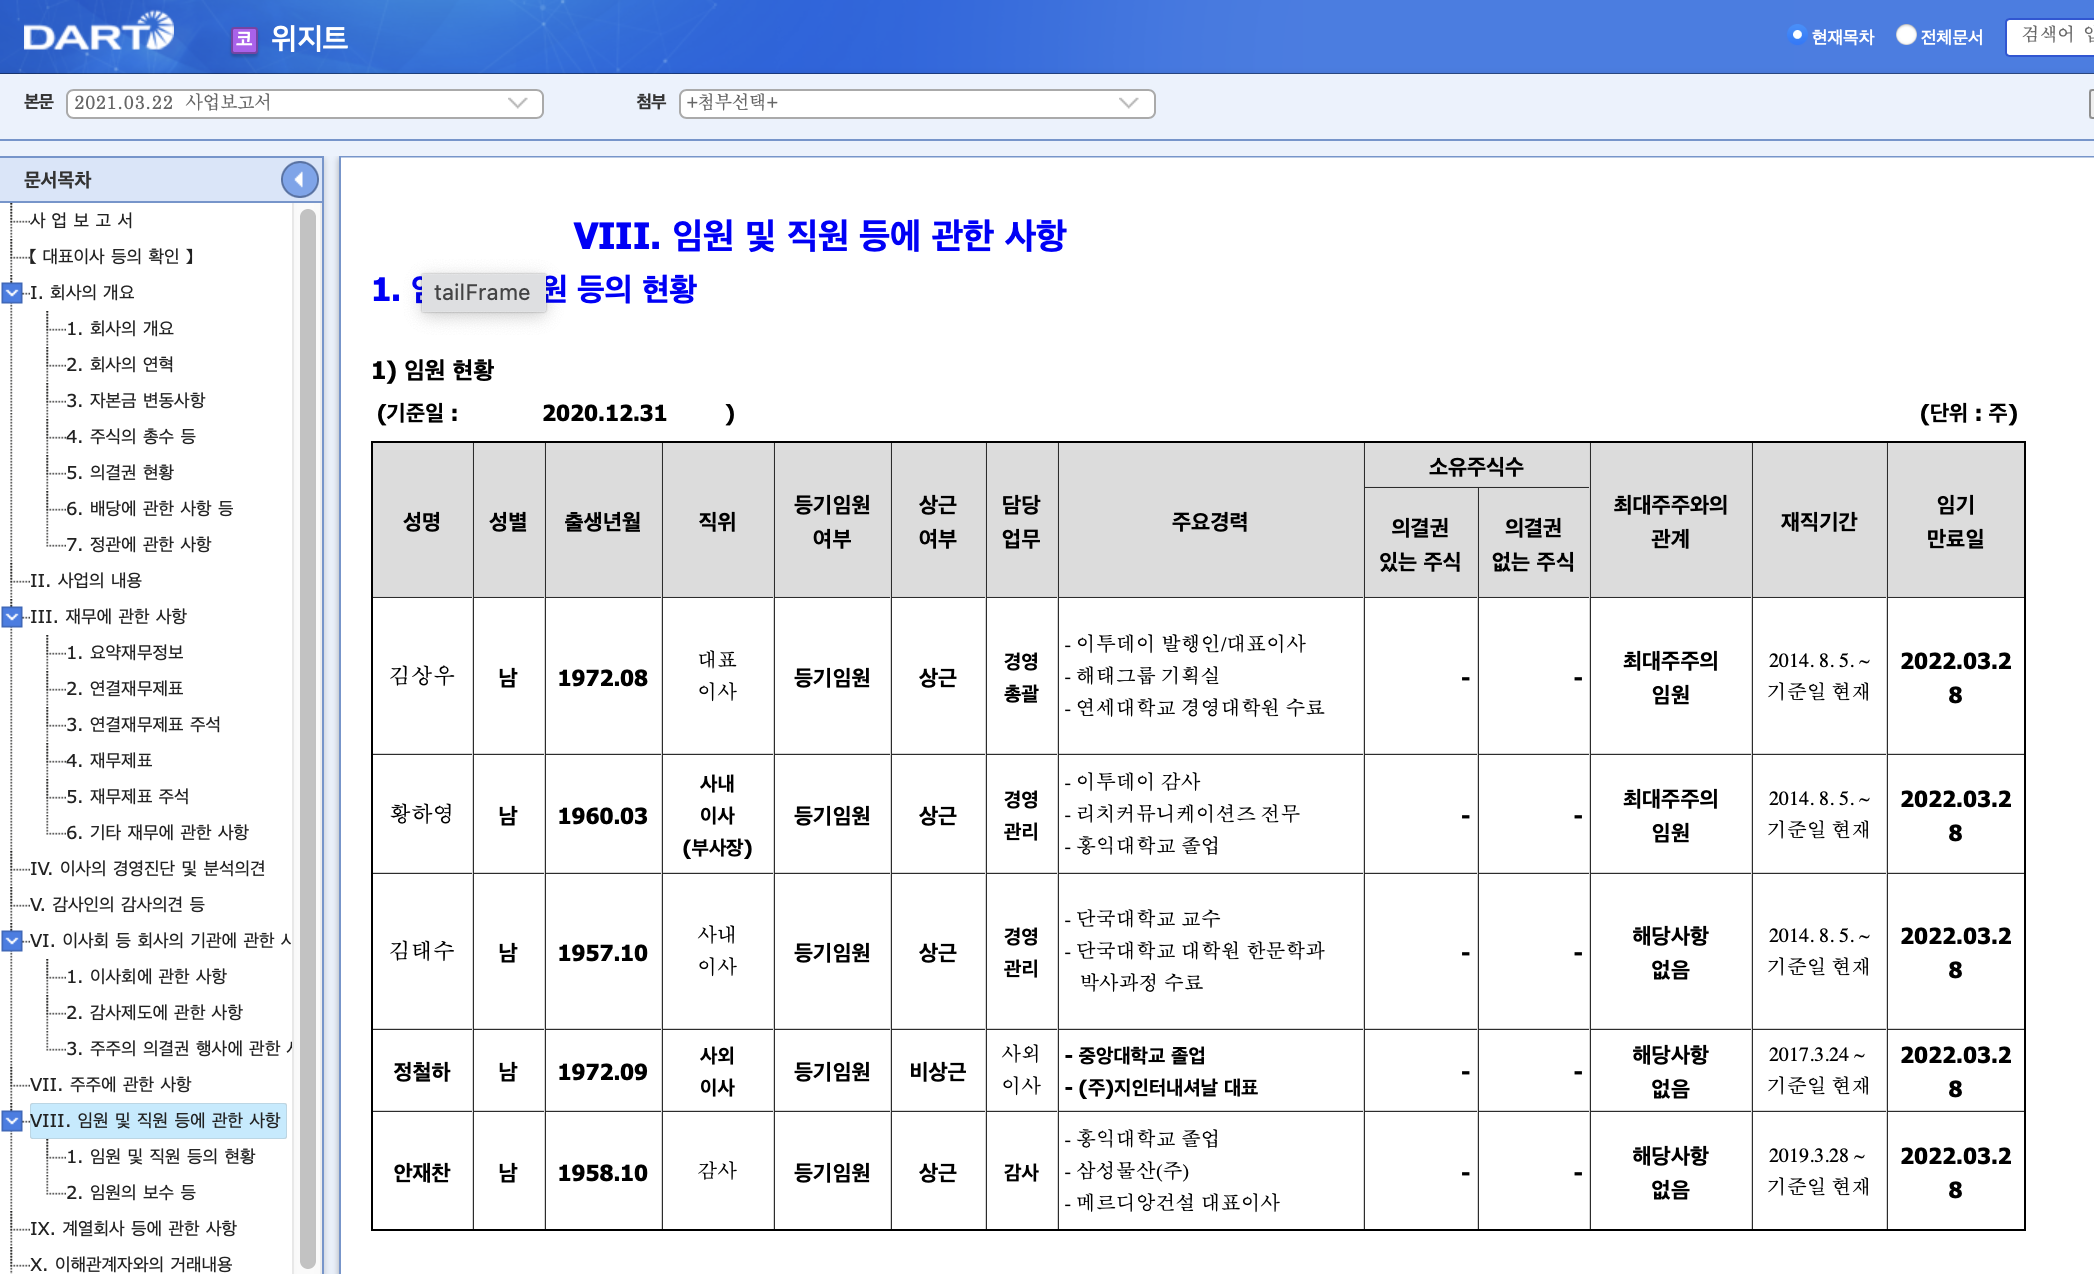
Task: Open the 본문 report dropdown
Action: pos(304,103)
